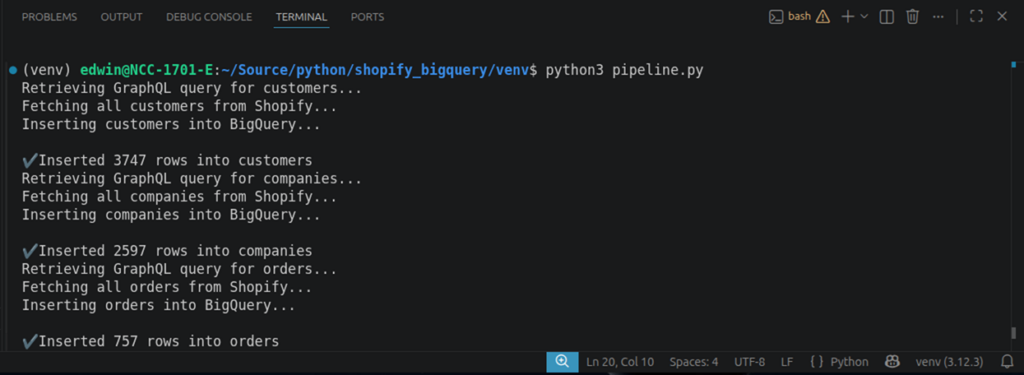Open the PORTS tab
1024x375 pixels.
[368, 17]
